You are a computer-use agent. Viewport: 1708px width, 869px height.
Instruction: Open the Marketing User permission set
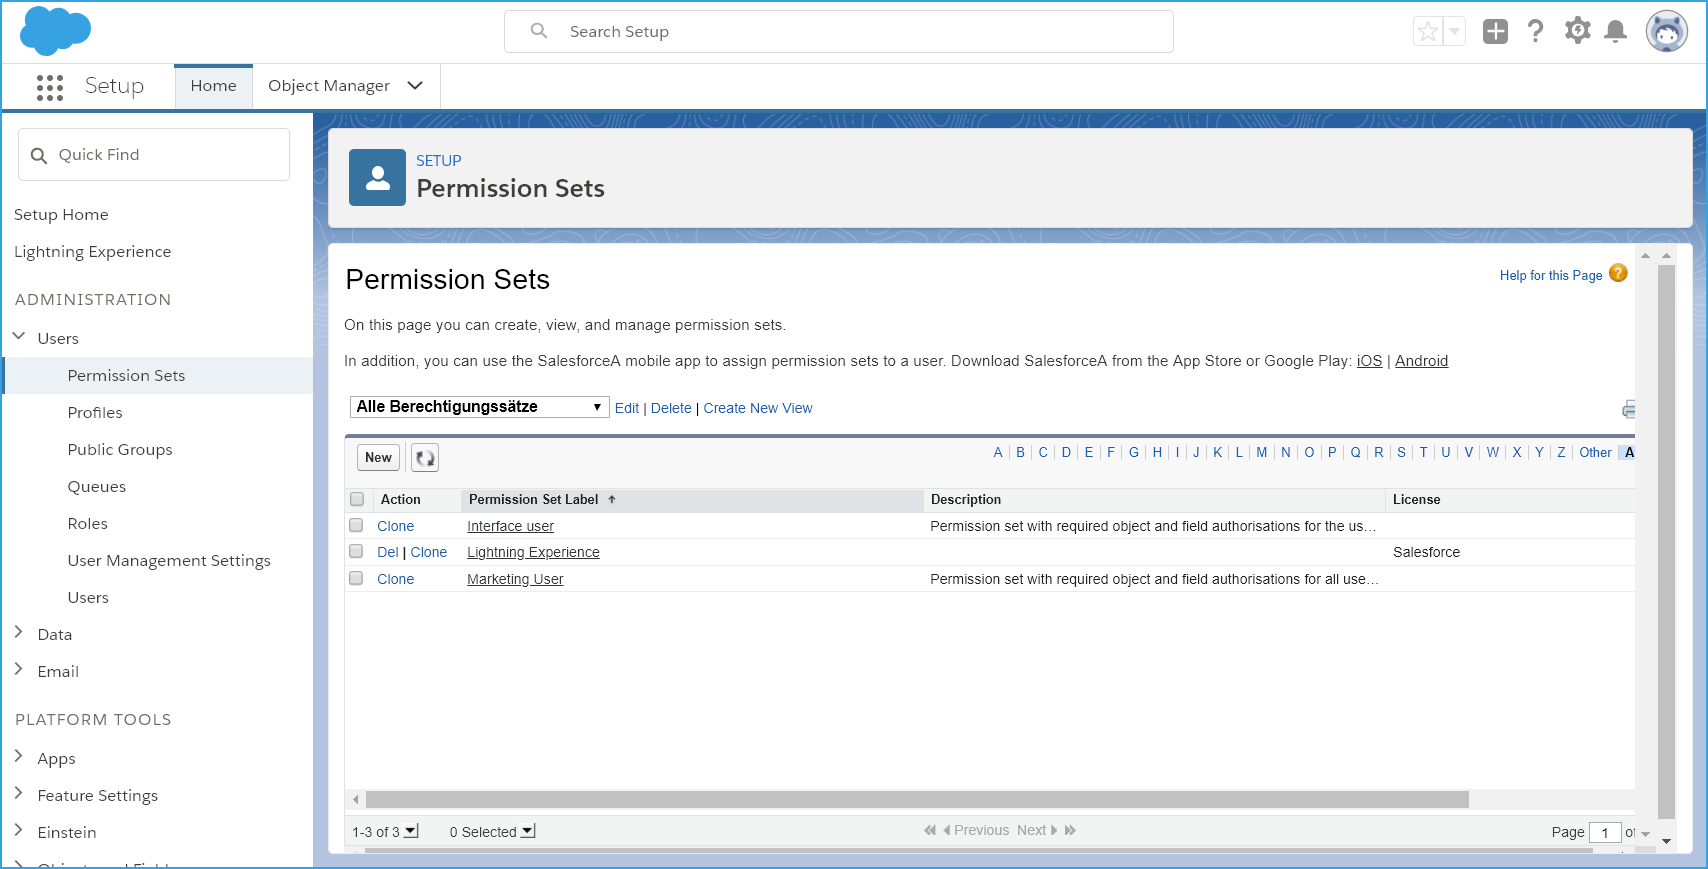(515, 579)
